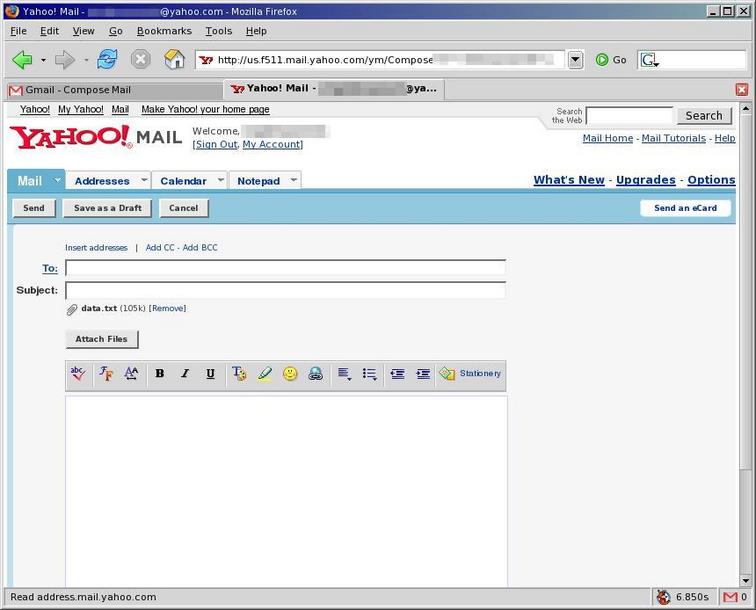756x610 pixels.
Task: Remove the data.txt attachment
Action: [x=167, y=308]
